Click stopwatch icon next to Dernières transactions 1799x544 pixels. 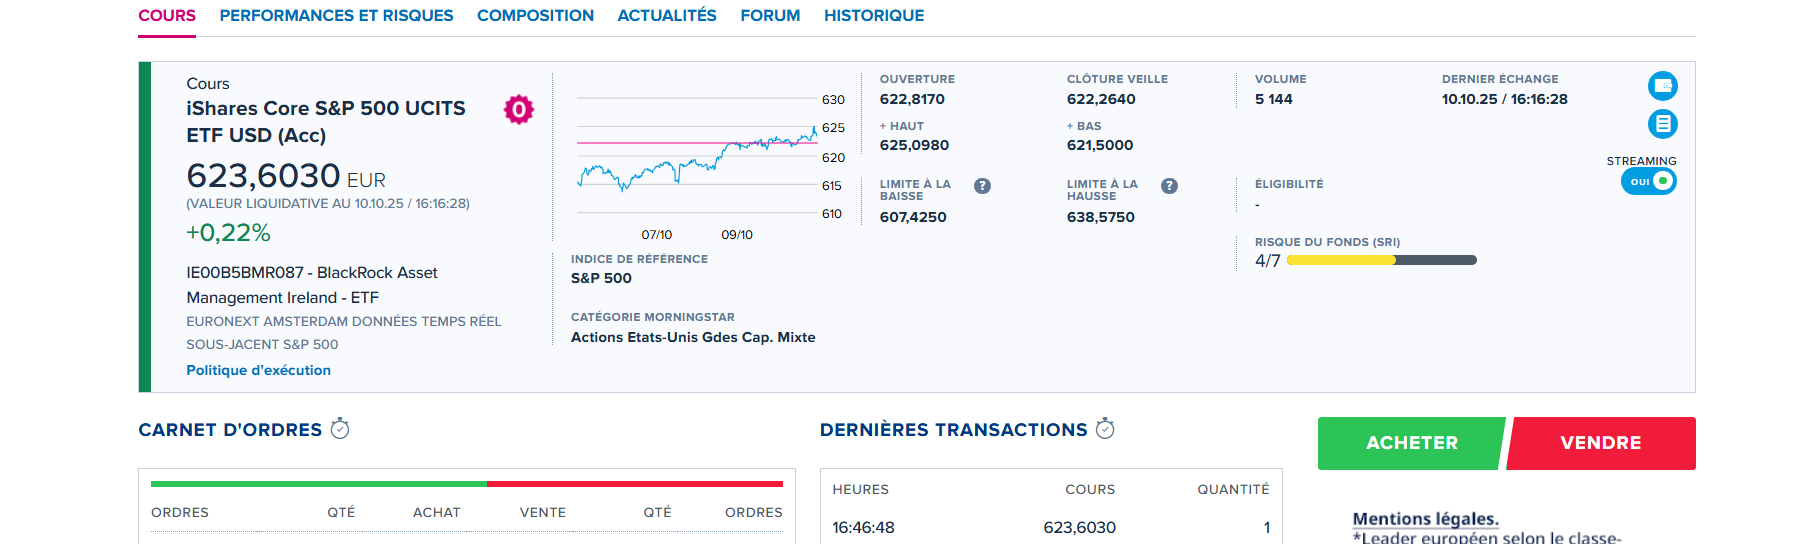click(x=1105, y=429)
